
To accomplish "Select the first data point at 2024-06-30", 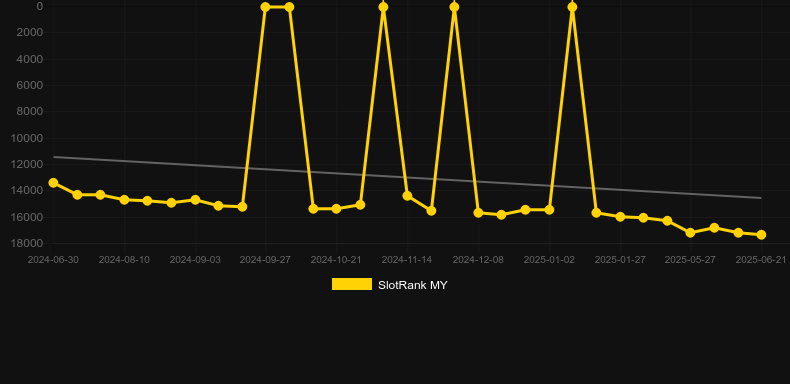I will pos(53,183).
